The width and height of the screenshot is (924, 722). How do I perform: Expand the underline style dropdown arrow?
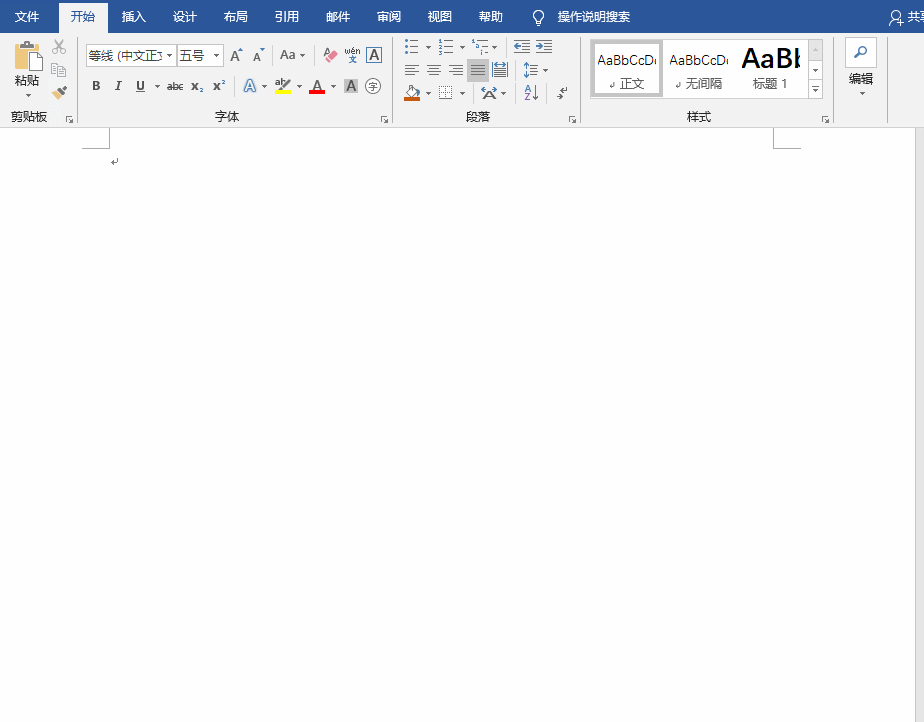click(x=157, y=86)
